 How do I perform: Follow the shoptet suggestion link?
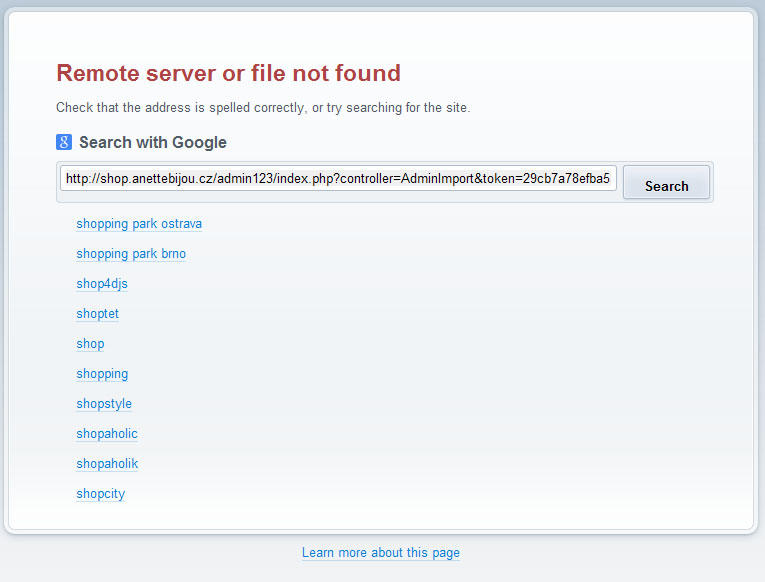(98, 314)
